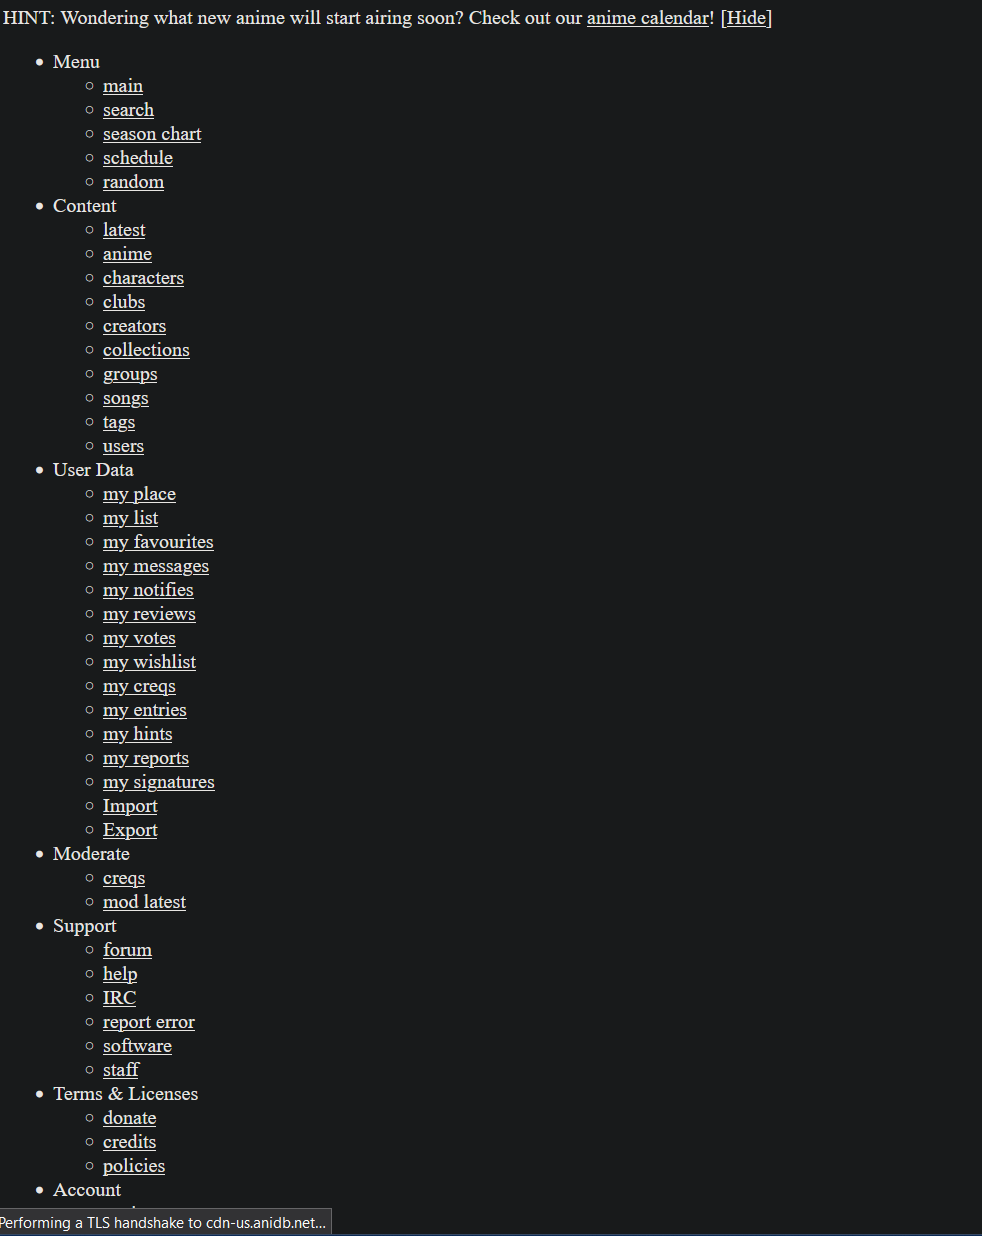
Task: Visit the forum link
Action: (x=127, y=950)
